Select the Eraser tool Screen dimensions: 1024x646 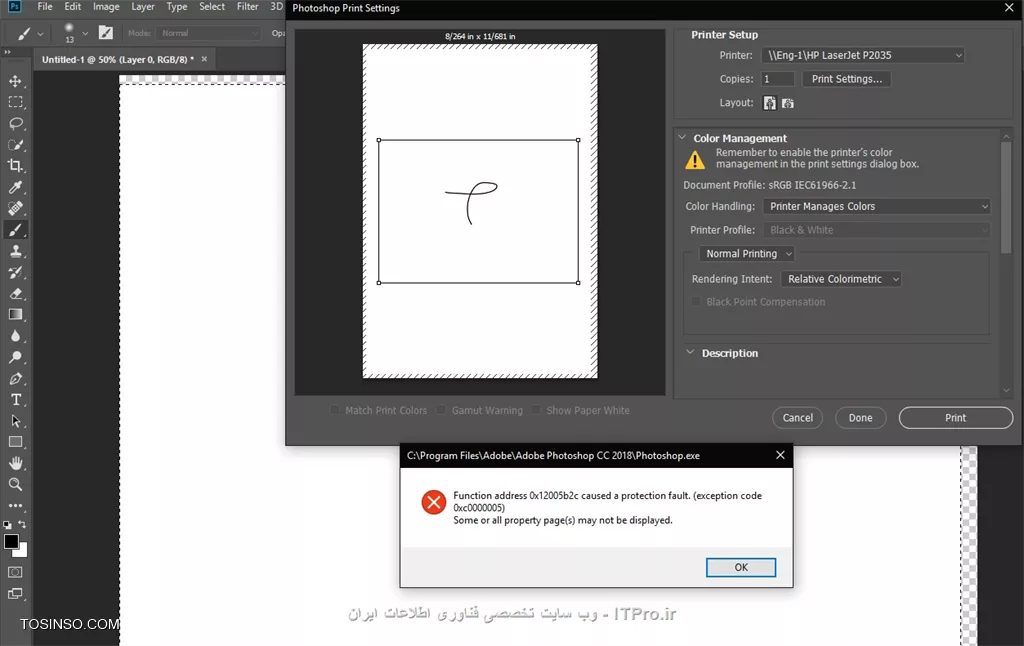tap(15, 293)
